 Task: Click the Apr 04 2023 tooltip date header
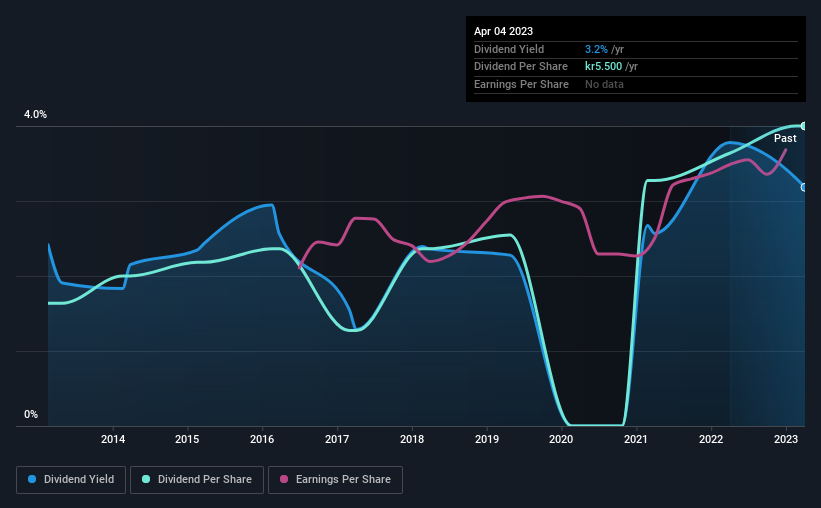503,31
